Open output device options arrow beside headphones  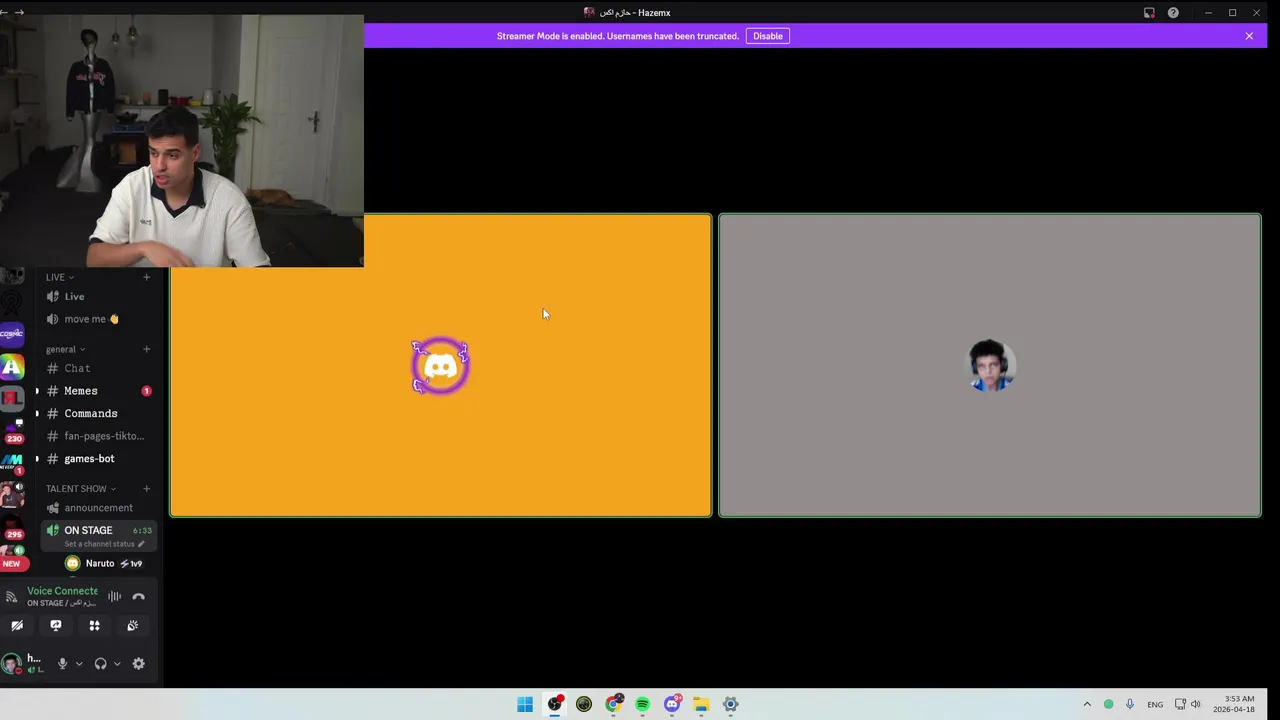(x=117, y=663)
